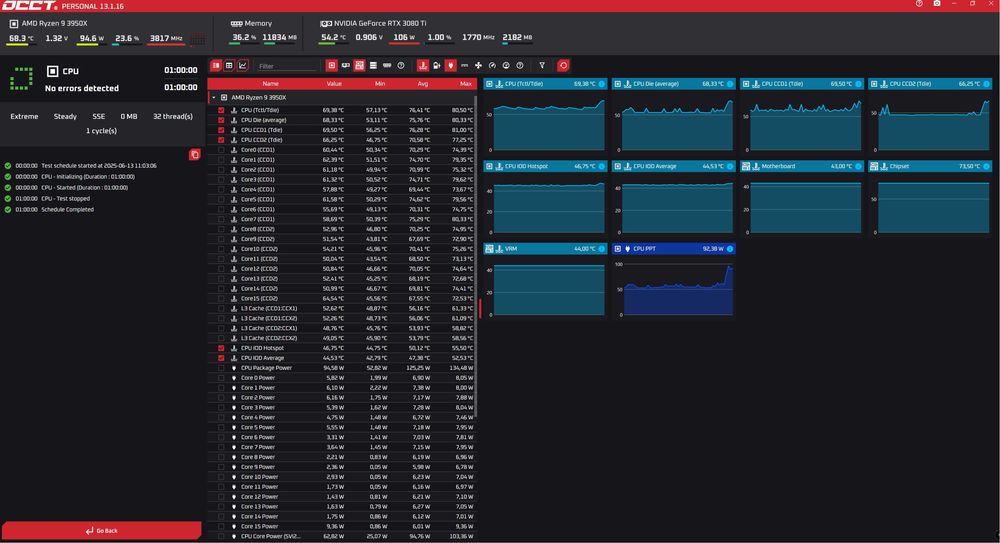Click the CPU PPT power graph area

click(677, 288)
